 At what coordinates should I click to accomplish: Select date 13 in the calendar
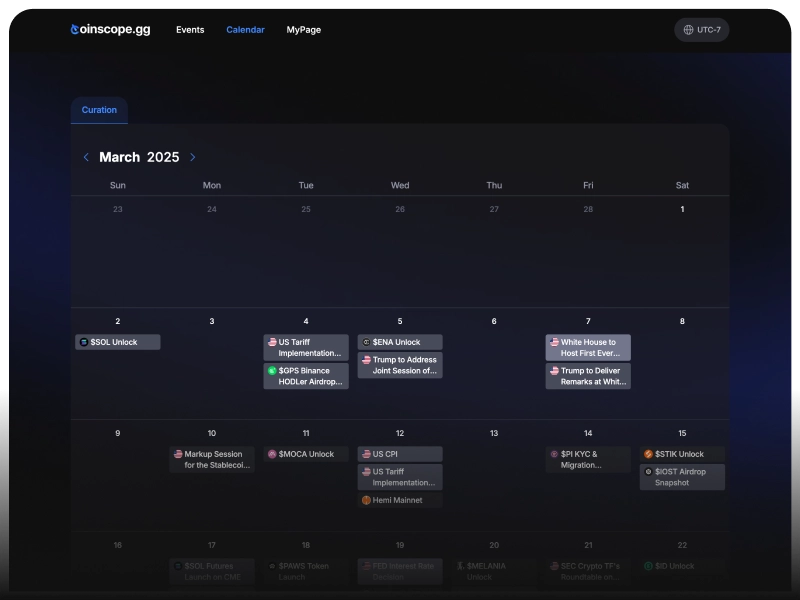pos(494,433)
